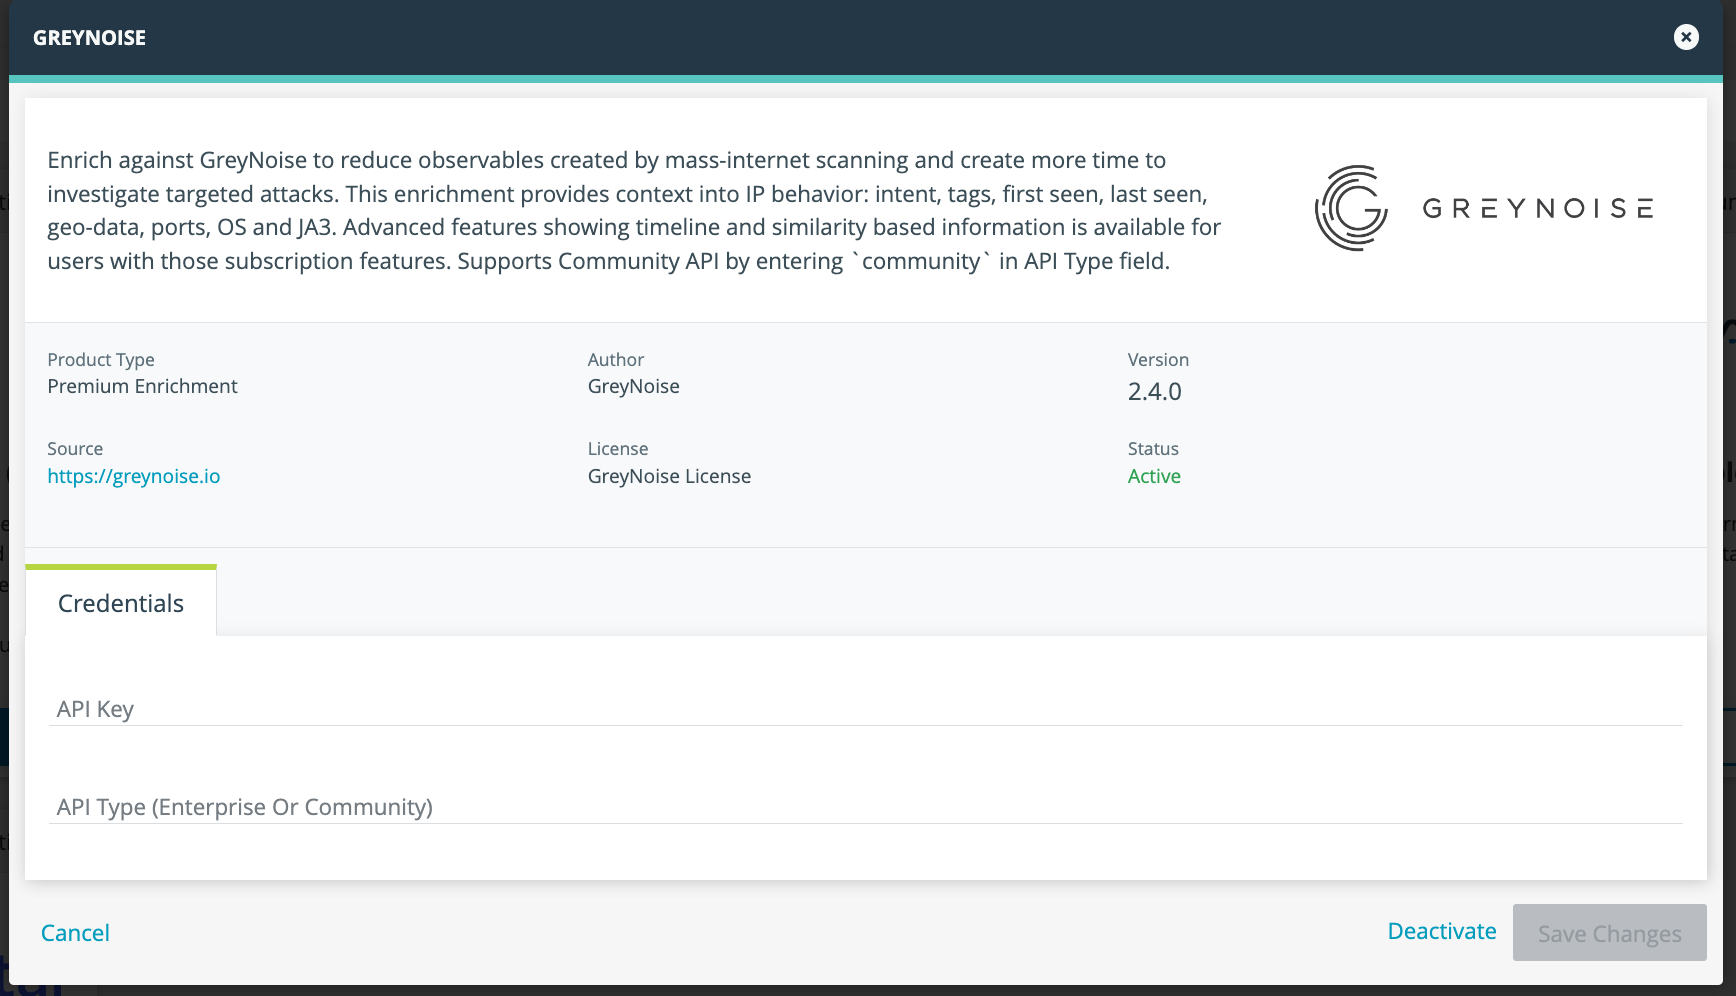Screen dimensions: 1736x996
Task: Click the License label
Action: tap(618, 448)
